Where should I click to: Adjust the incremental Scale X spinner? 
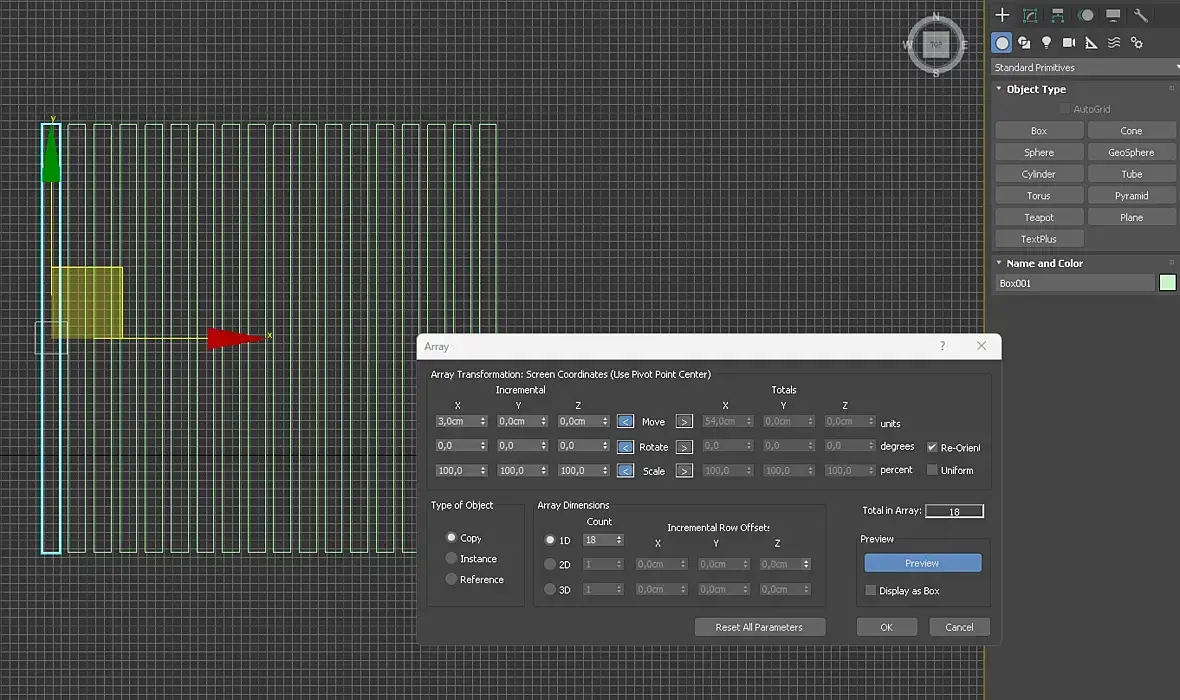coord(483,470)
